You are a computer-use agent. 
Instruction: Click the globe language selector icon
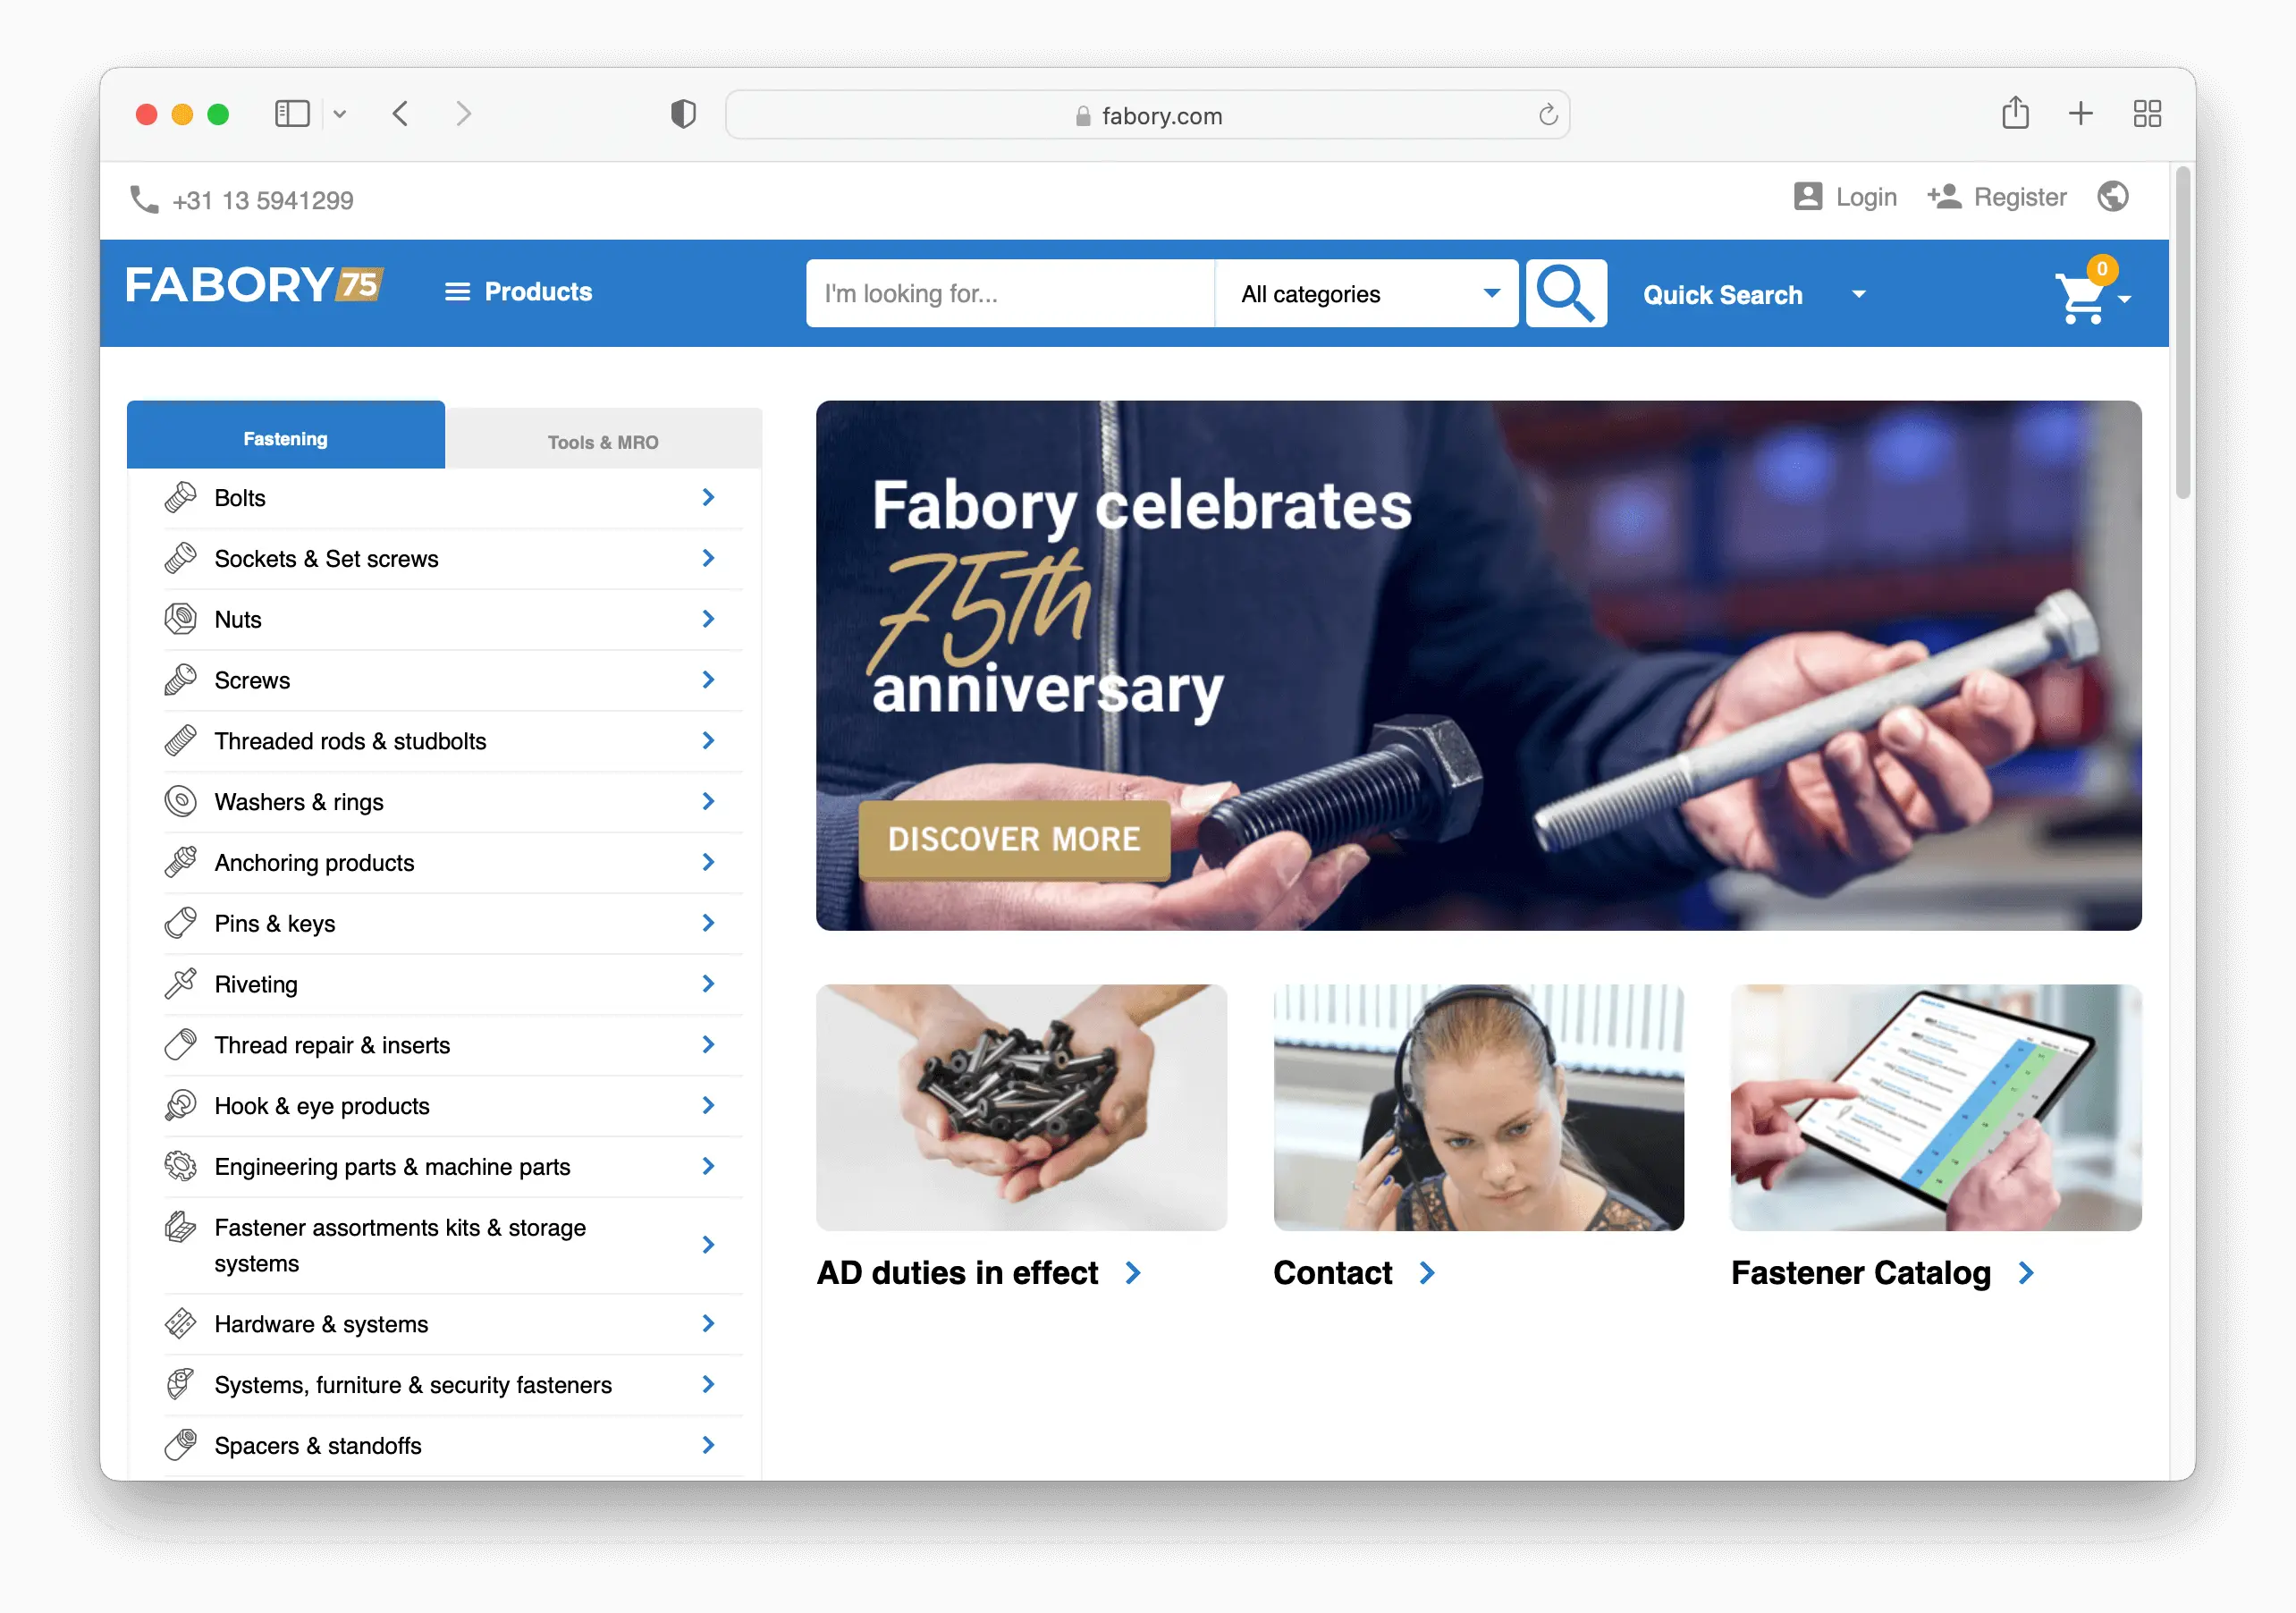tap(2112, 197)
